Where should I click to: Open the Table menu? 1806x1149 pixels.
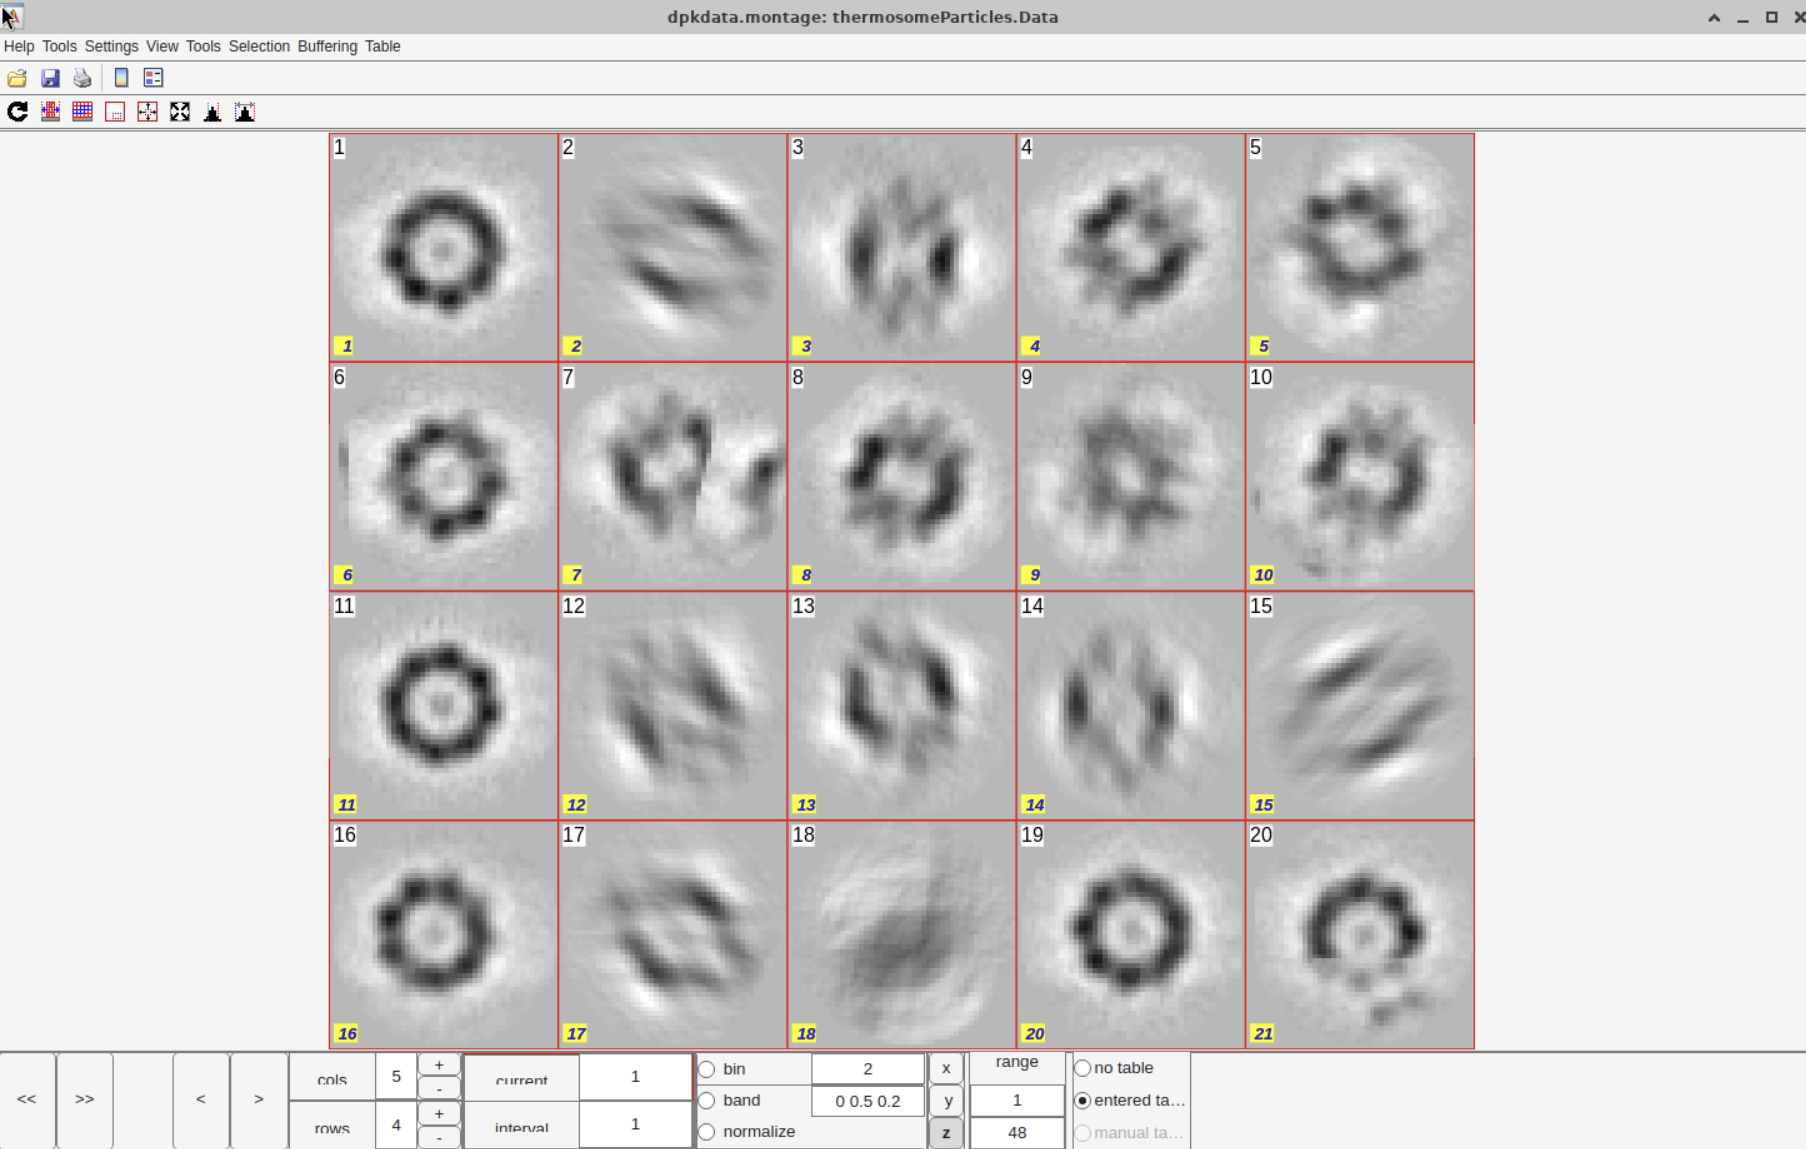pos(382,46)
